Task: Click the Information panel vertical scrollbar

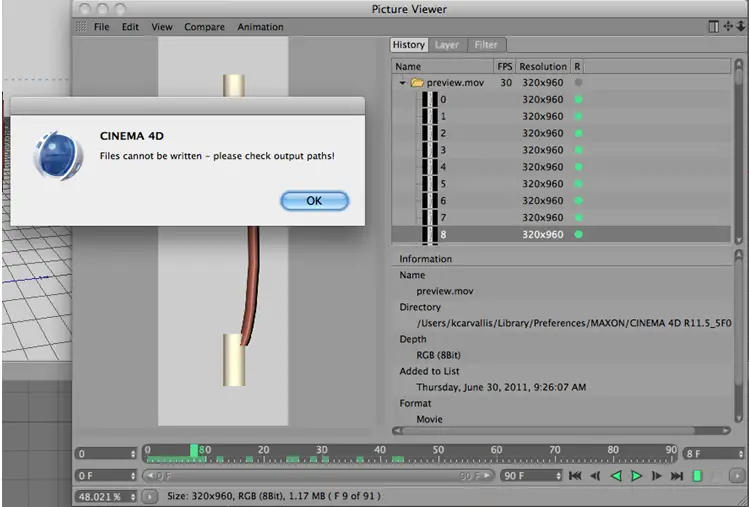Action: click(x=738, y=337)
